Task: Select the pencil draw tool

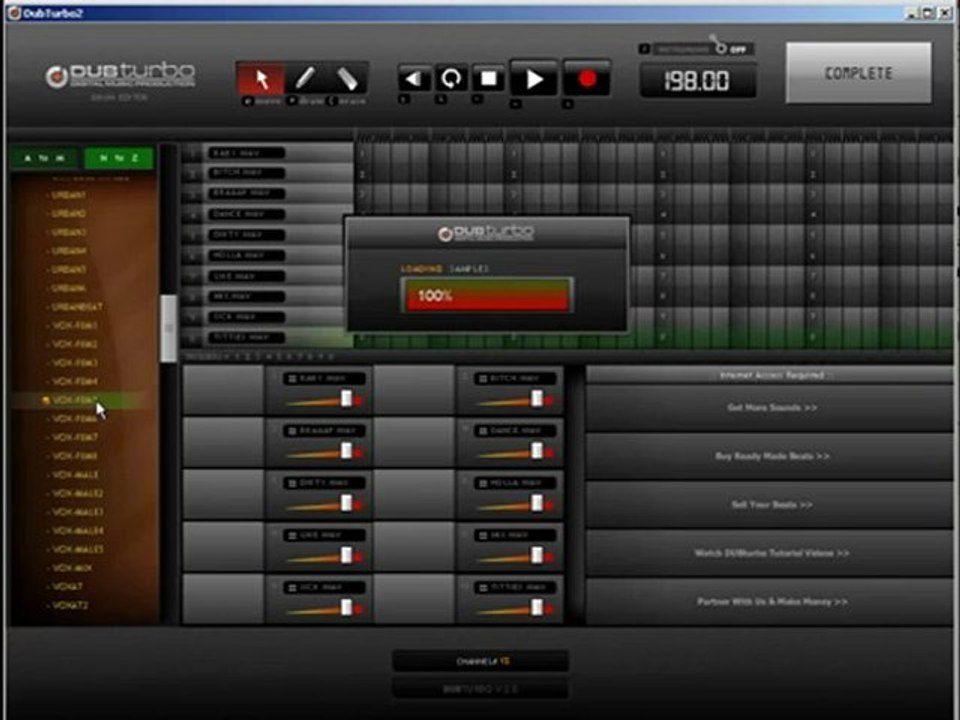Action: click(x=305, y=79)
